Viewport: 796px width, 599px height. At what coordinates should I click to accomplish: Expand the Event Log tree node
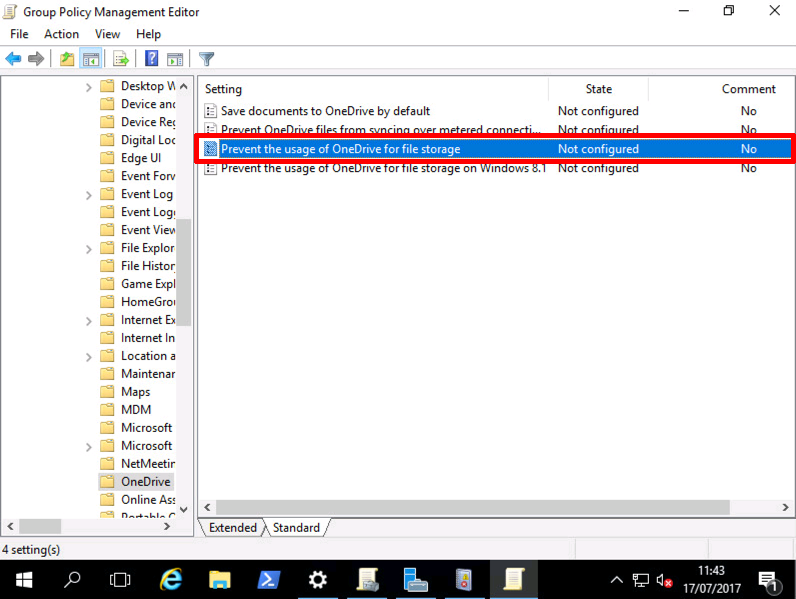pyautogui.click(x=88, y=195)
